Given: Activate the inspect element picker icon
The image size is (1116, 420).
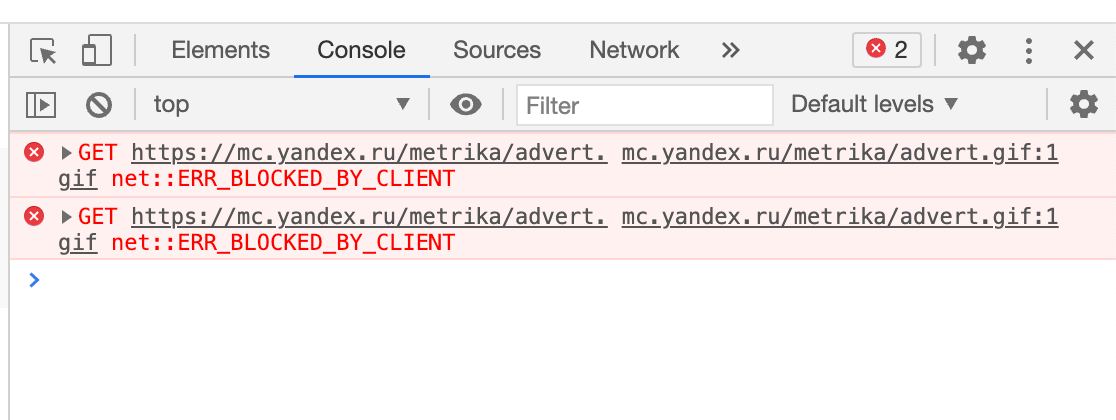Looking at the screenshot, I should [43, 50].
